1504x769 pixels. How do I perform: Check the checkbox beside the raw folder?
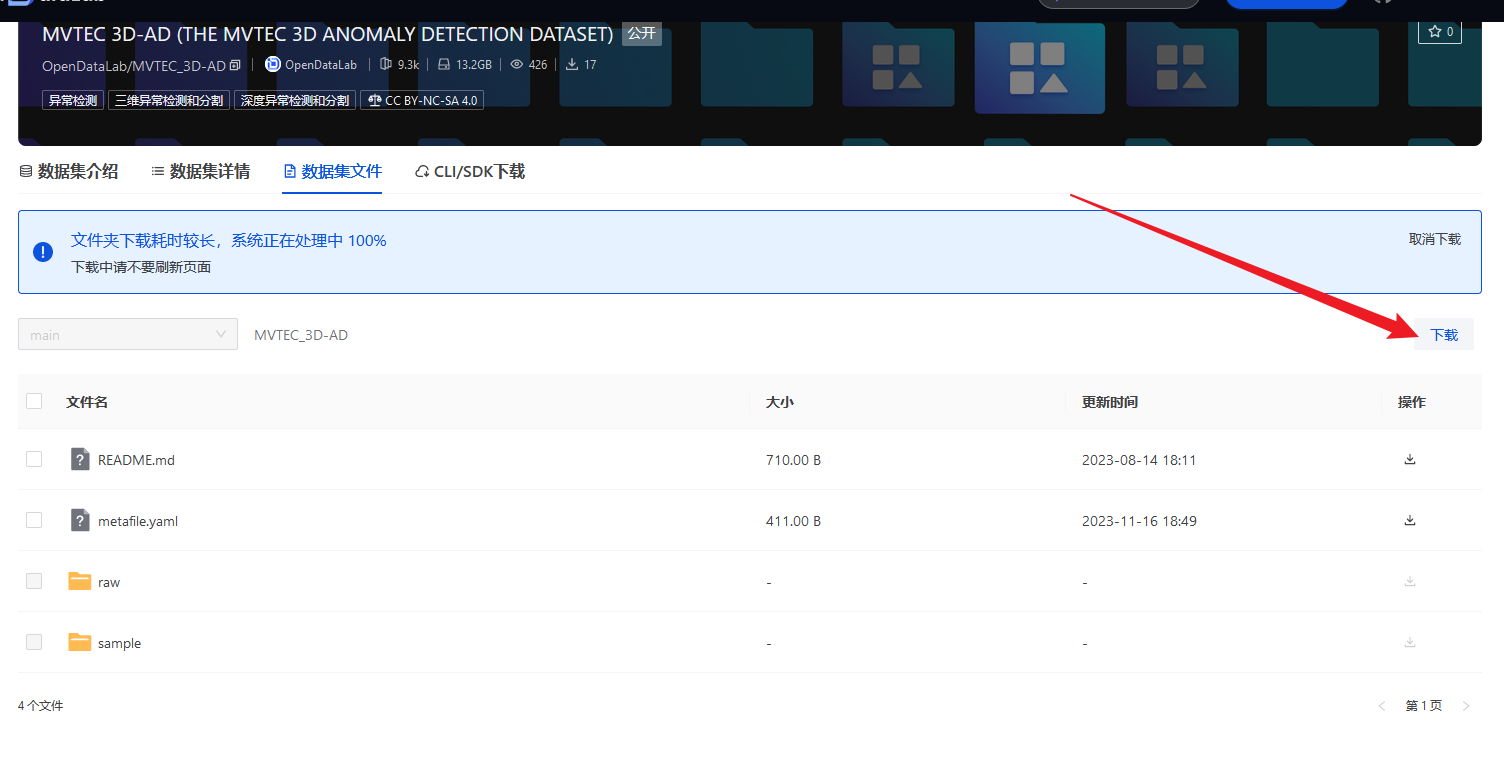point(34,581)
